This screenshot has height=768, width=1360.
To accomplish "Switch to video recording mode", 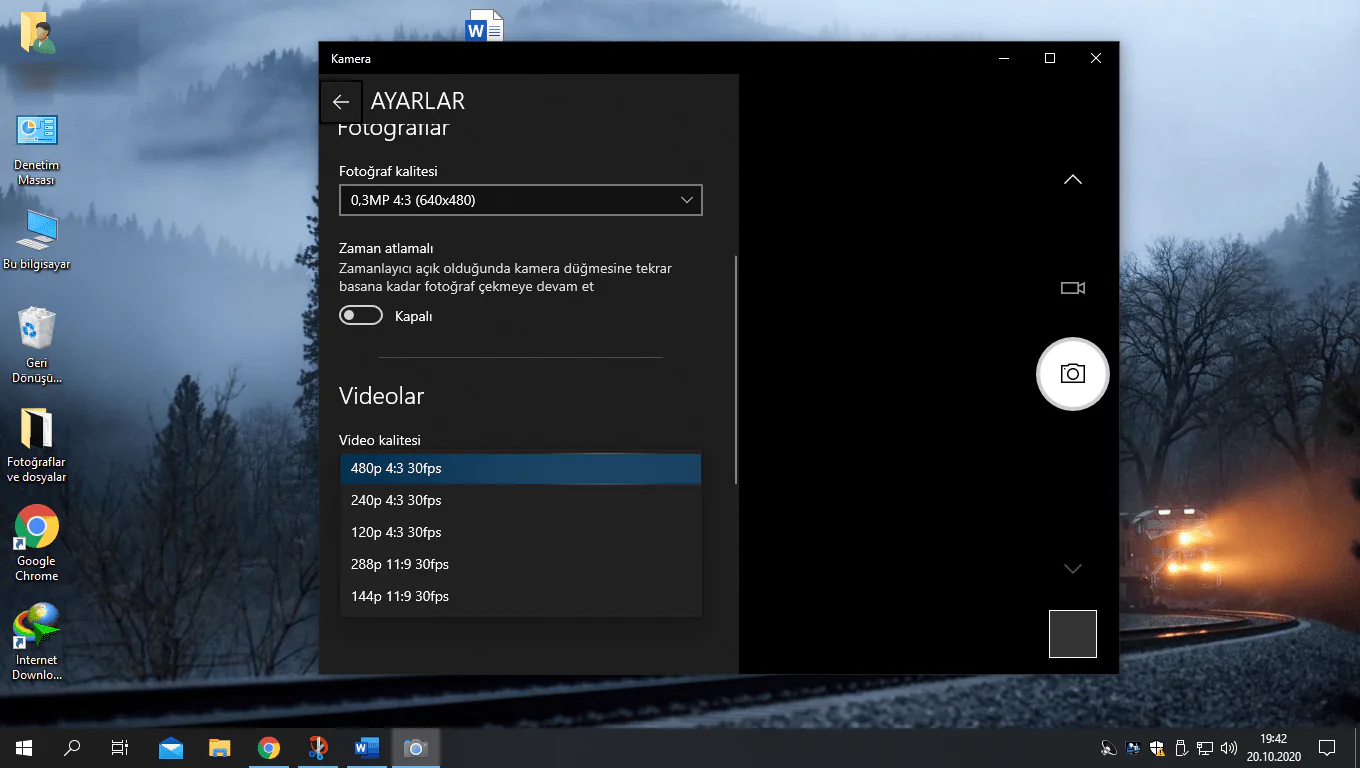I will click(x=1072, y=288).
